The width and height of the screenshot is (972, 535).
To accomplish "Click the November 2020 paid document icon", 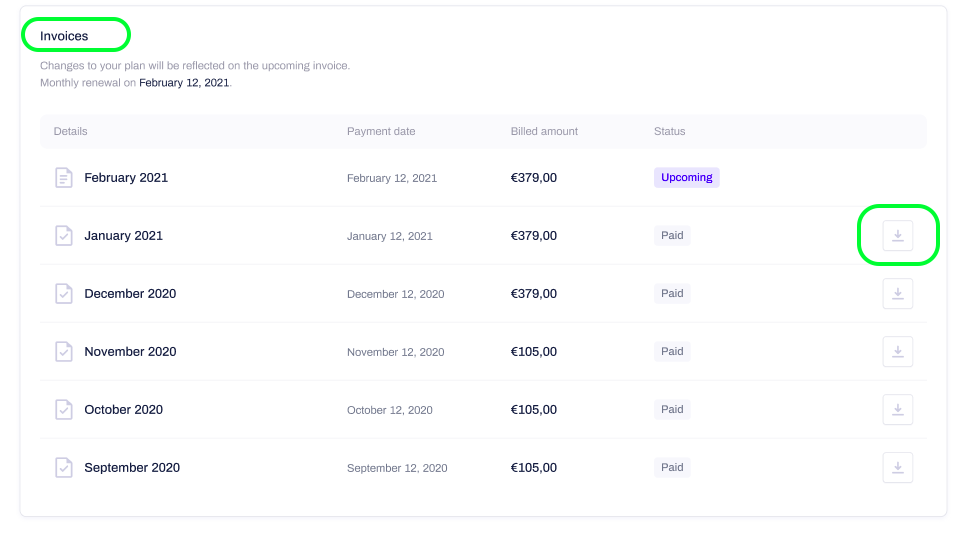I will [64, 352].
